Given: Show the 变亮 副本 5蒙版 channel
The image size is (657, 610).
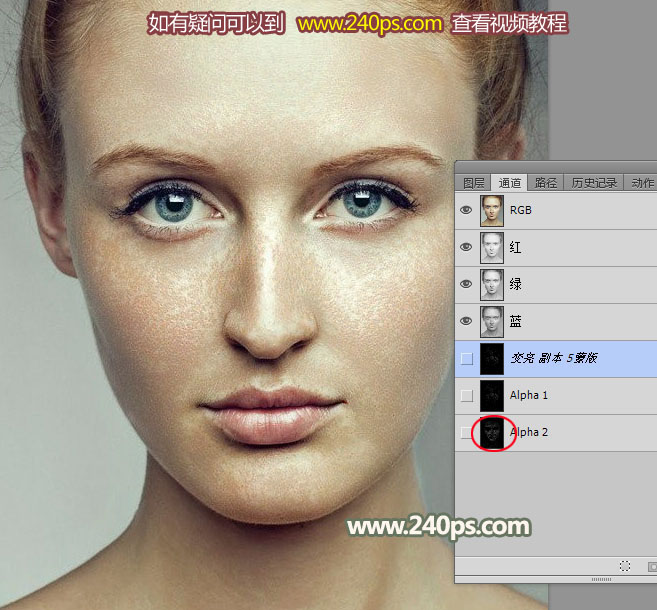Looking at the screenshot, I should coord(466,358).
